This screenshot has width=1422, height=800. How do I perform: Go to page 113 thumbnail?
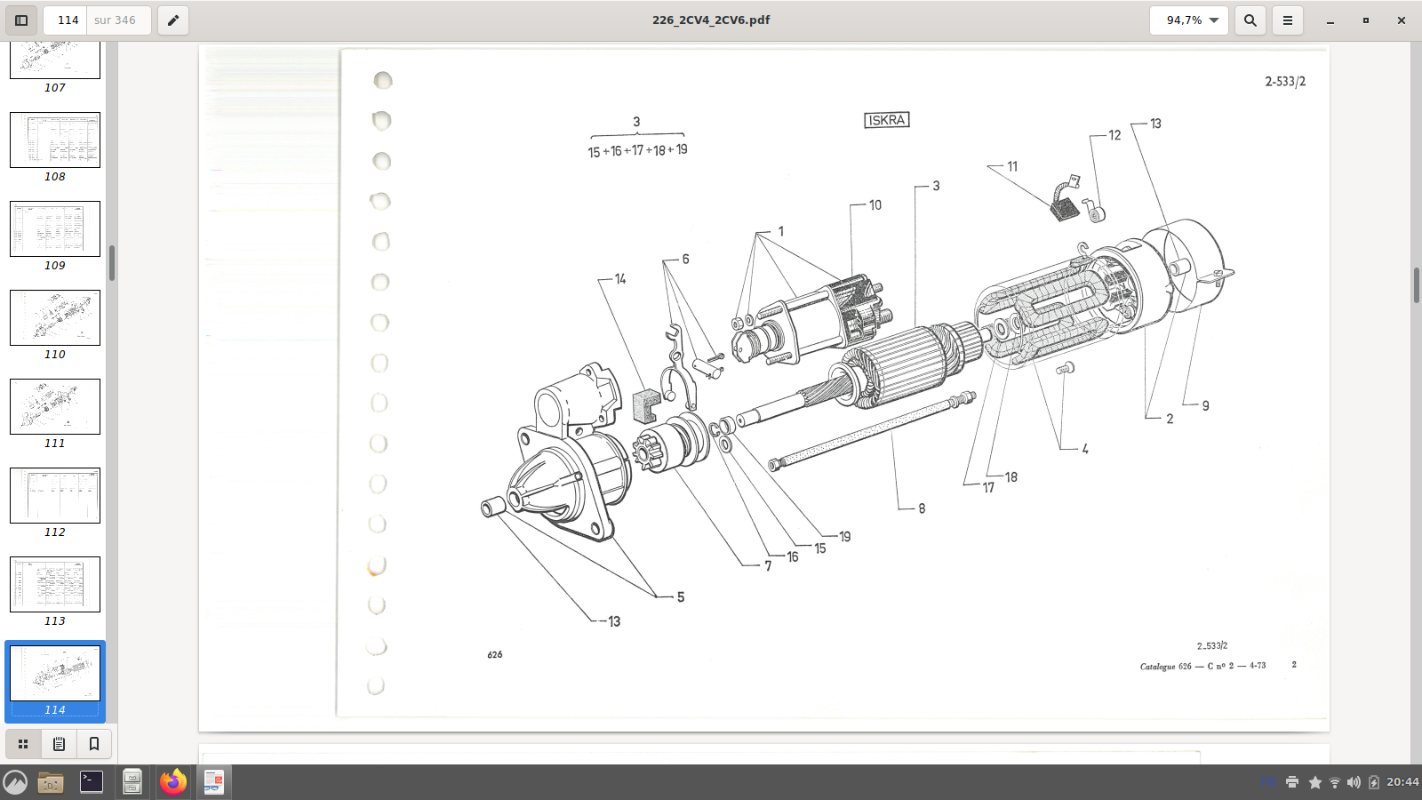(55, 585)
